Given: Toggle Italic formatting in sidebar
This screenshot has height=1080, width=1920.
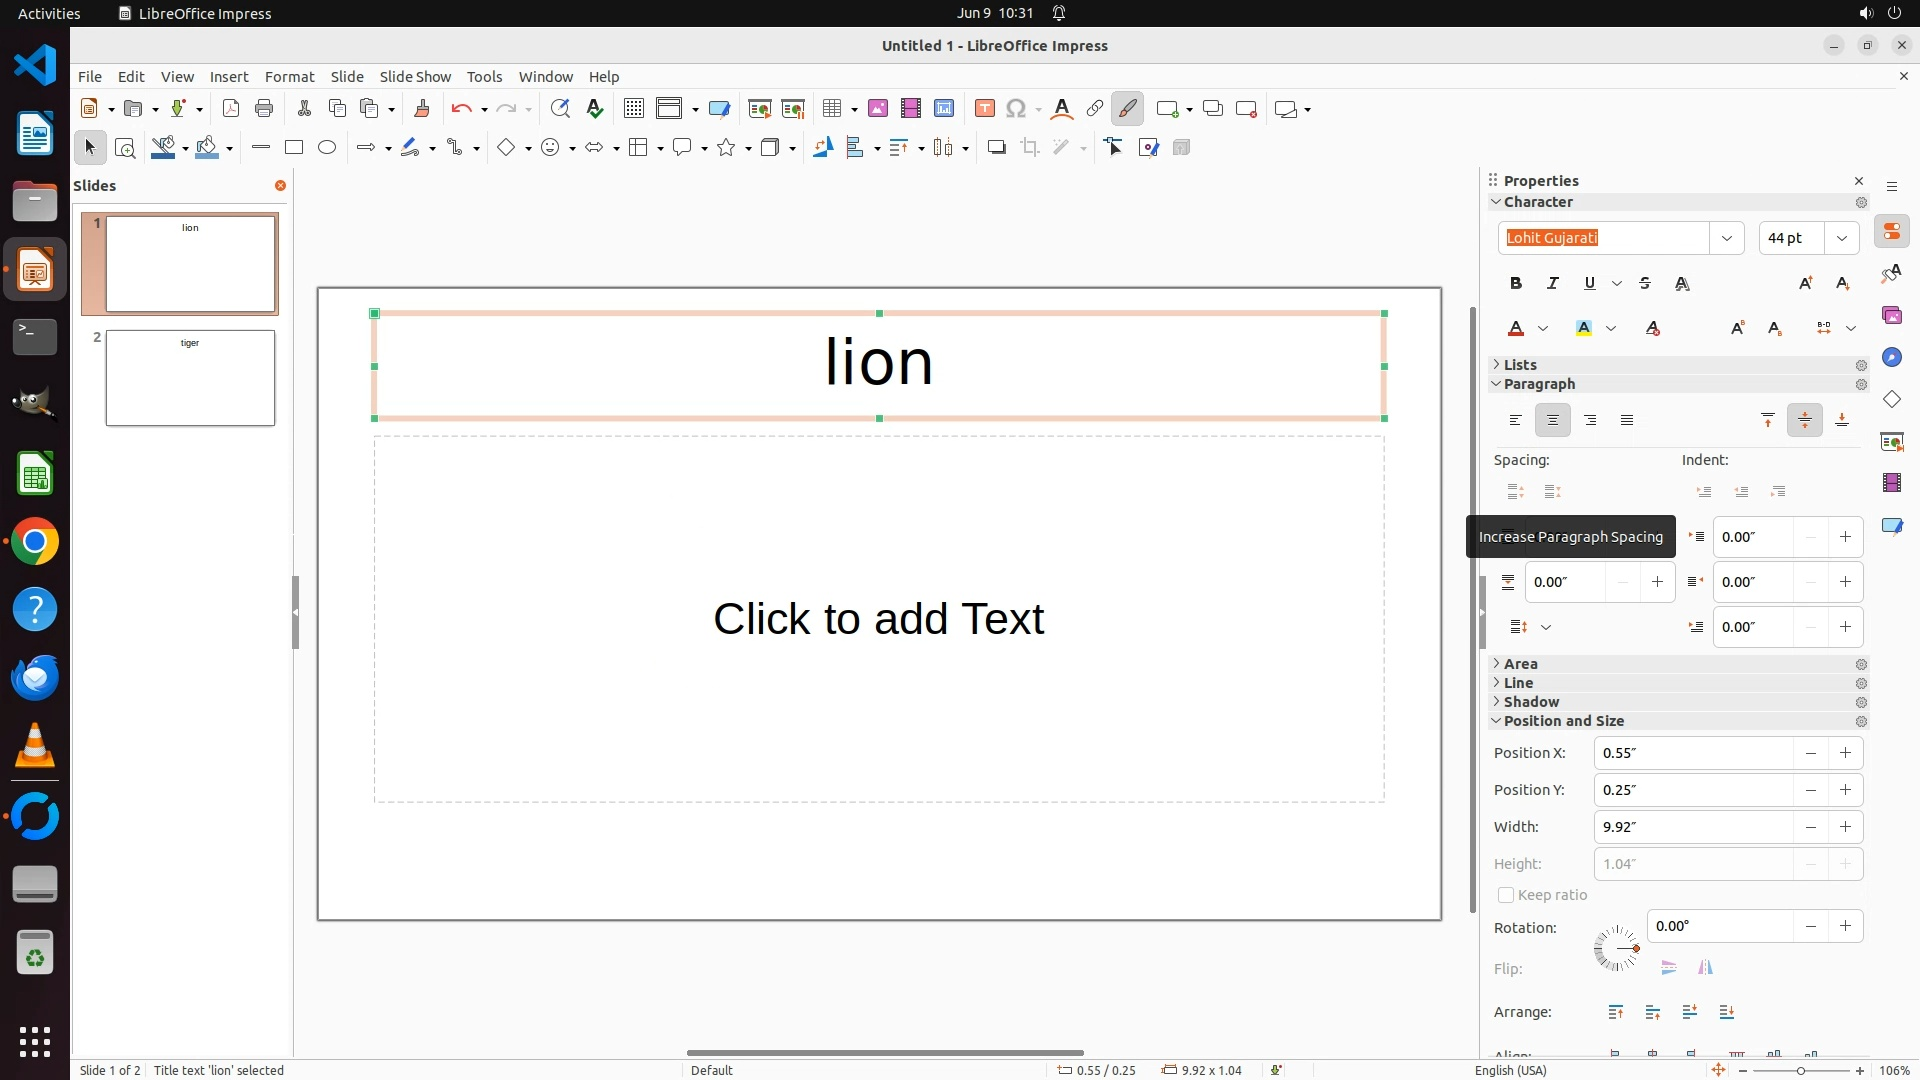Looking at the screenshot, I should pos(1552,284).
